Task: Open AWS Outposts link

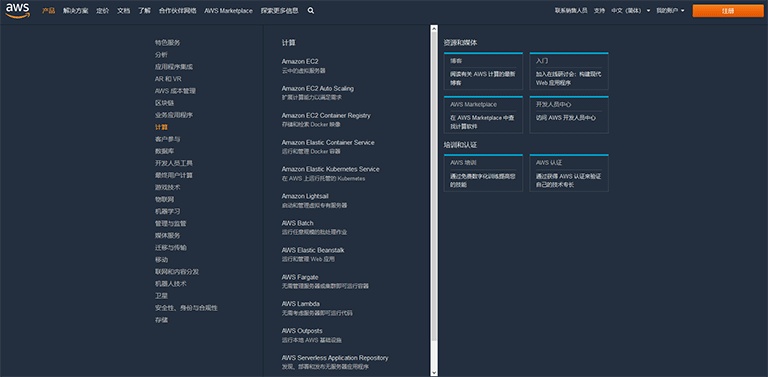Action: point(302,331)
